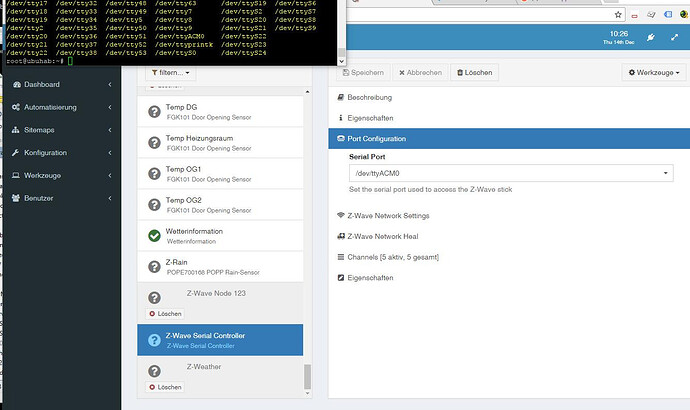Select the Temp DG thing
690x410 pixels.
click(x=220, y=112)
